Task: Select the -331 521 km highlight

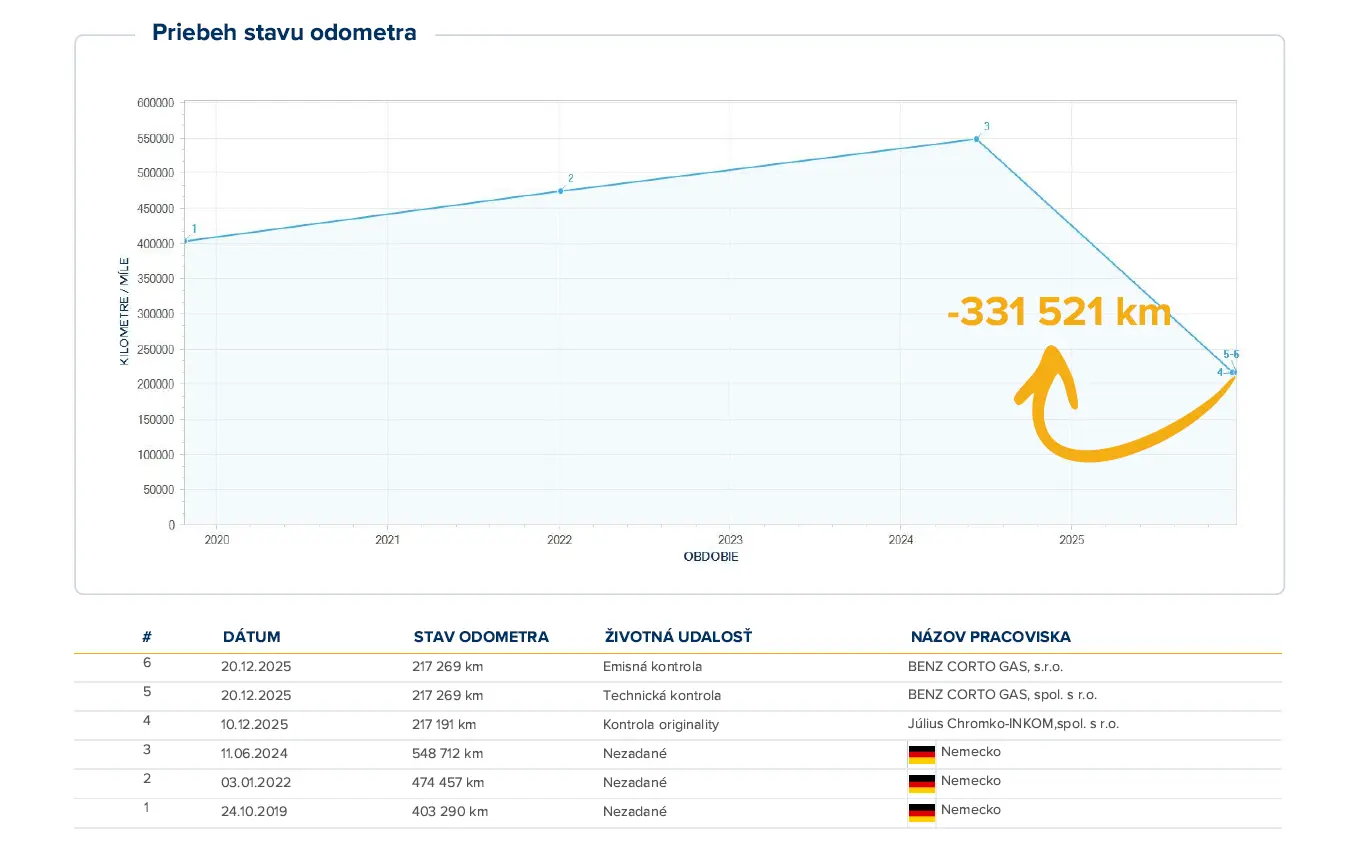Action: pyautogui.click(x=1059, y=312)
